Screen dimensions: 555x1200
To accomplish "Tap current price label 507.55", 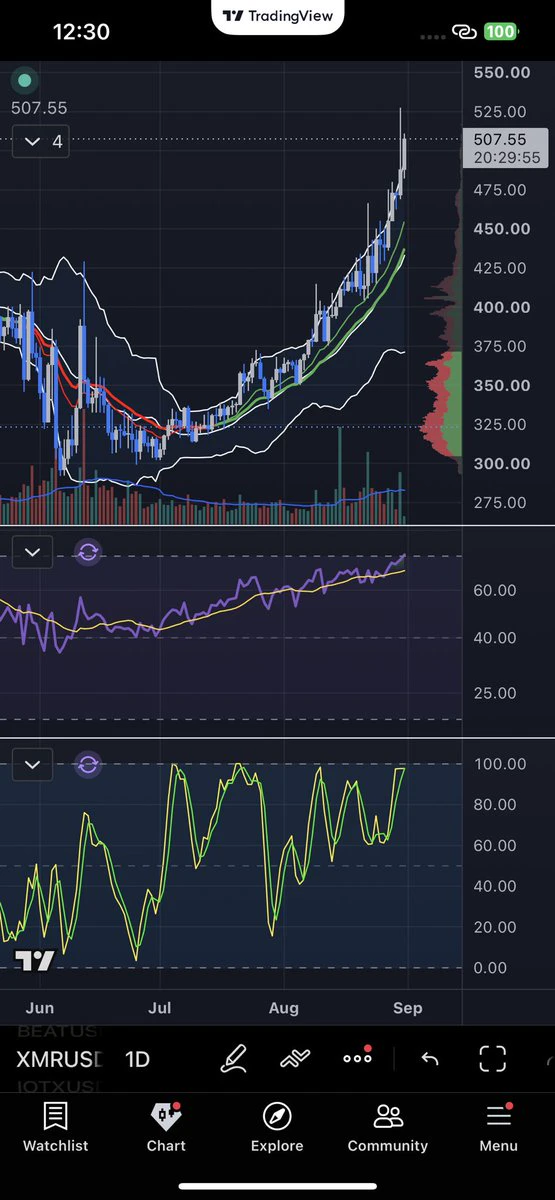I will [503, 140].
